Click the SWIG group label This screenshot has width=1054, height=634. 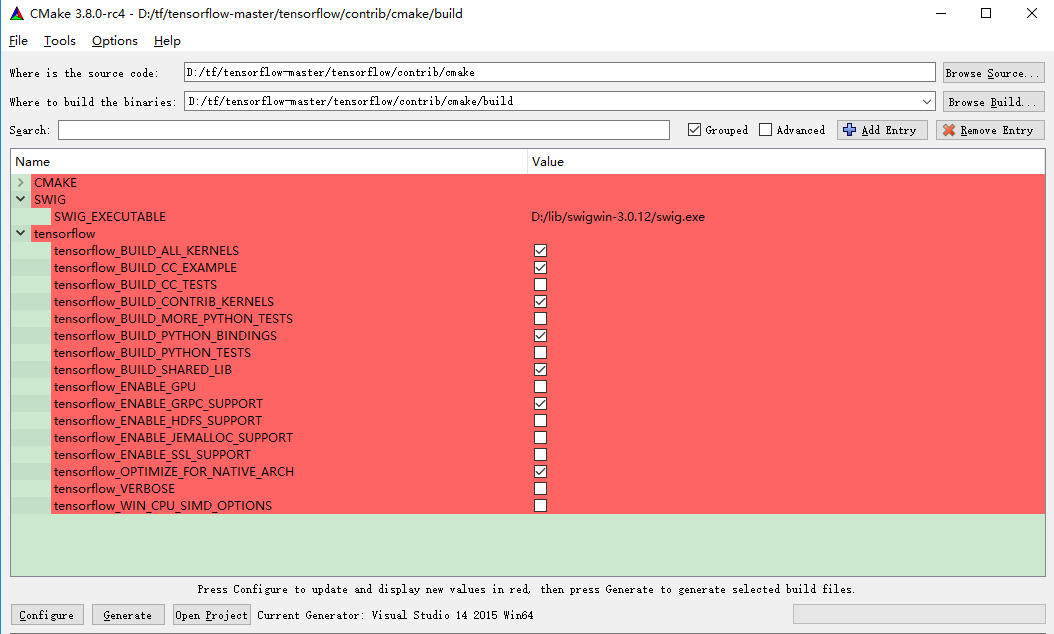pyautogui.click(x=50, y=199)
